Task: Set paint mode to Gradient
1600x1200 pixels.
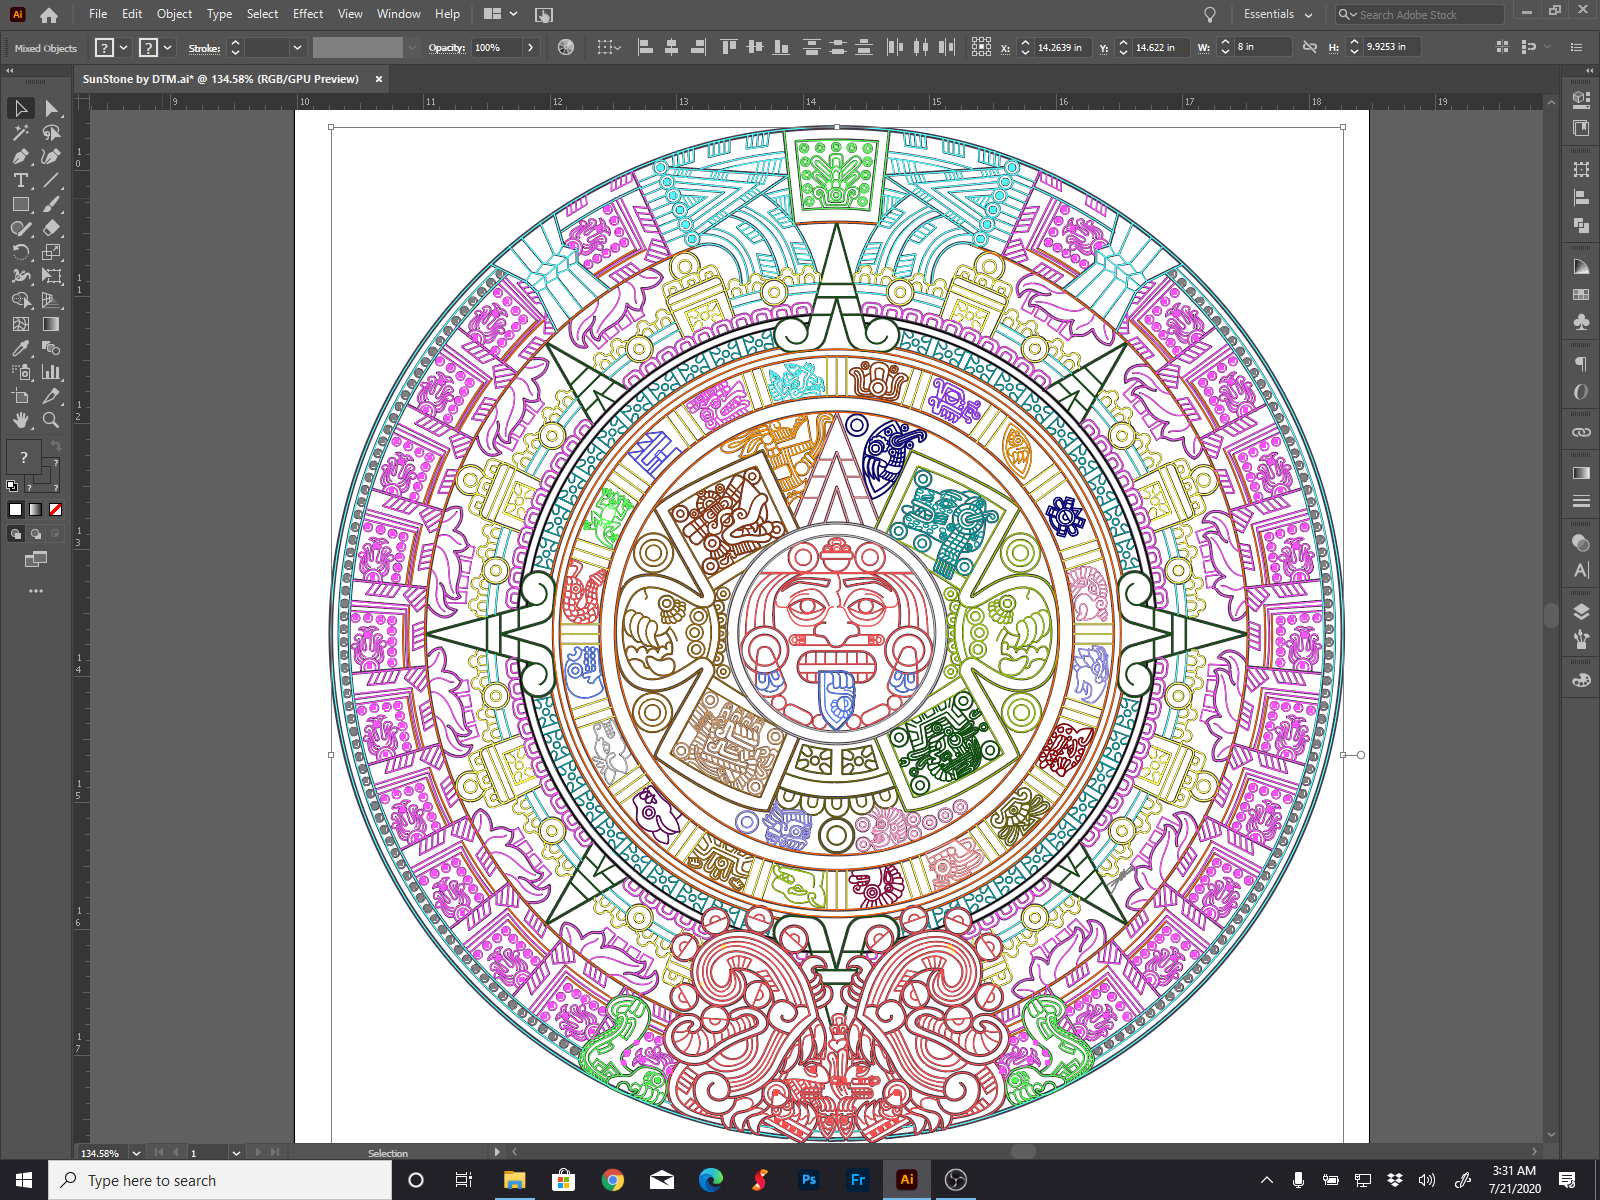Action: click(35, 510)
